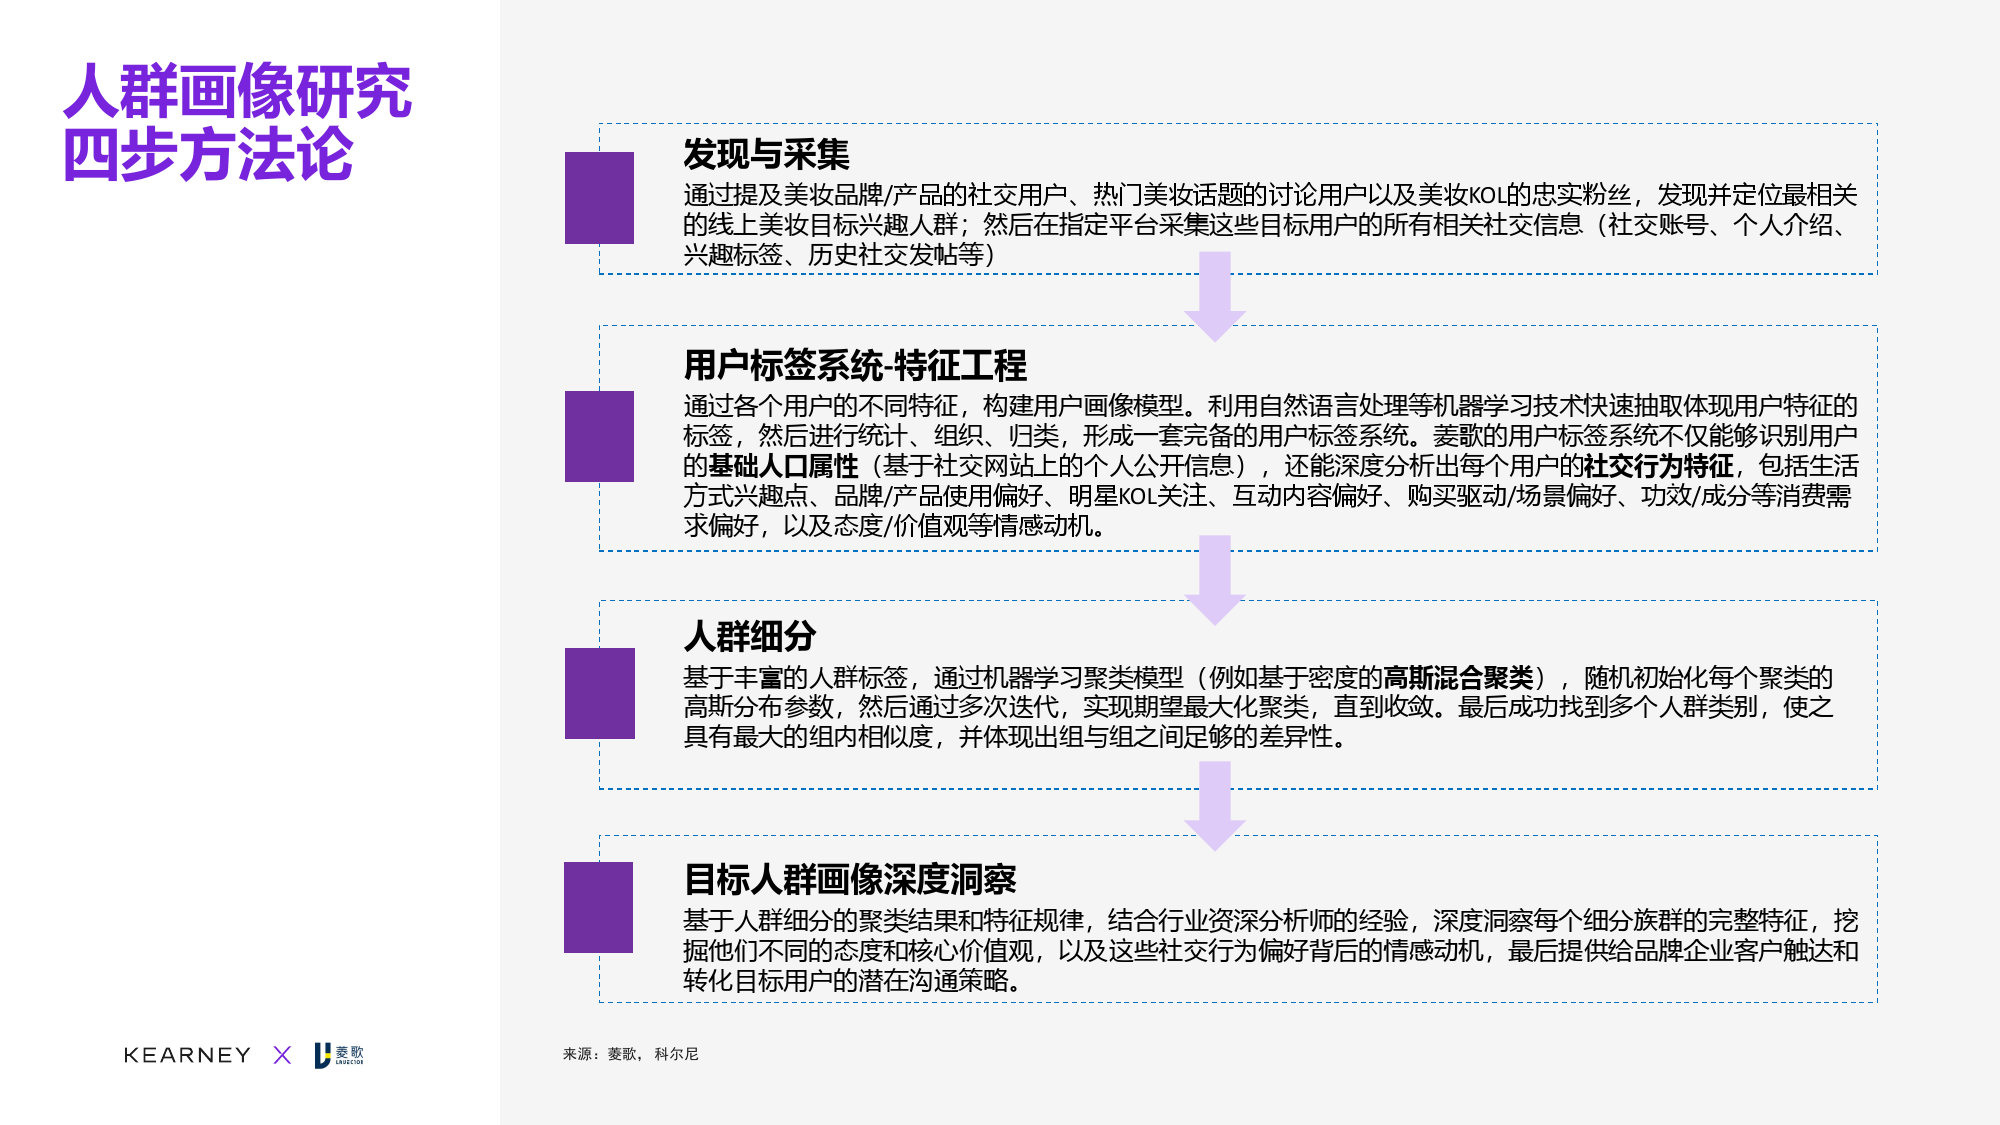Click the purple square beside 人群细分

click(599, 693)
